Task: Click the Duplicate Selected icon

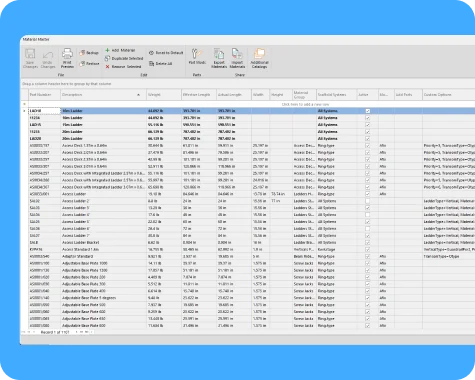Action: 107,59
